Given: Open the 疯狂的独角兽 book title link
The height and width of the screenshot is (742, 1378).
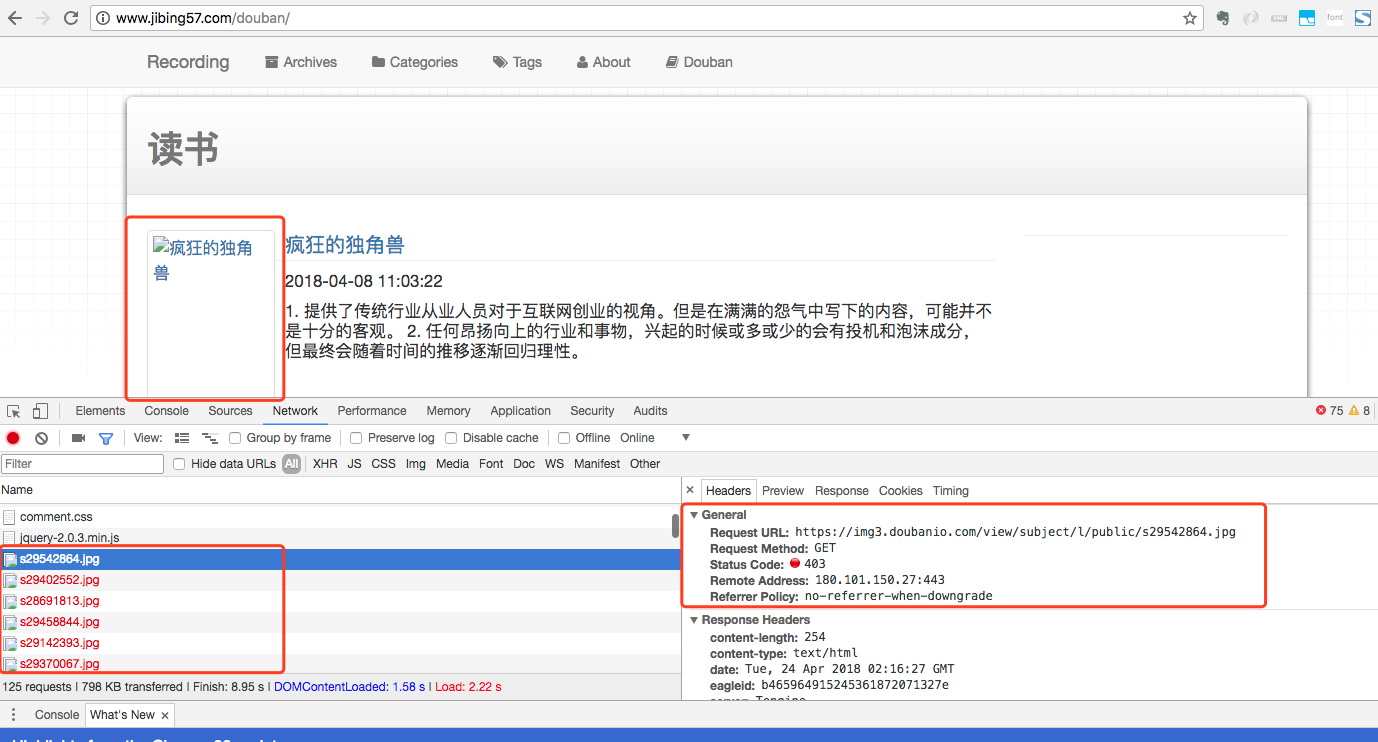Looking at the screenshot, I should pyautogui.click(x=345, y=245).
